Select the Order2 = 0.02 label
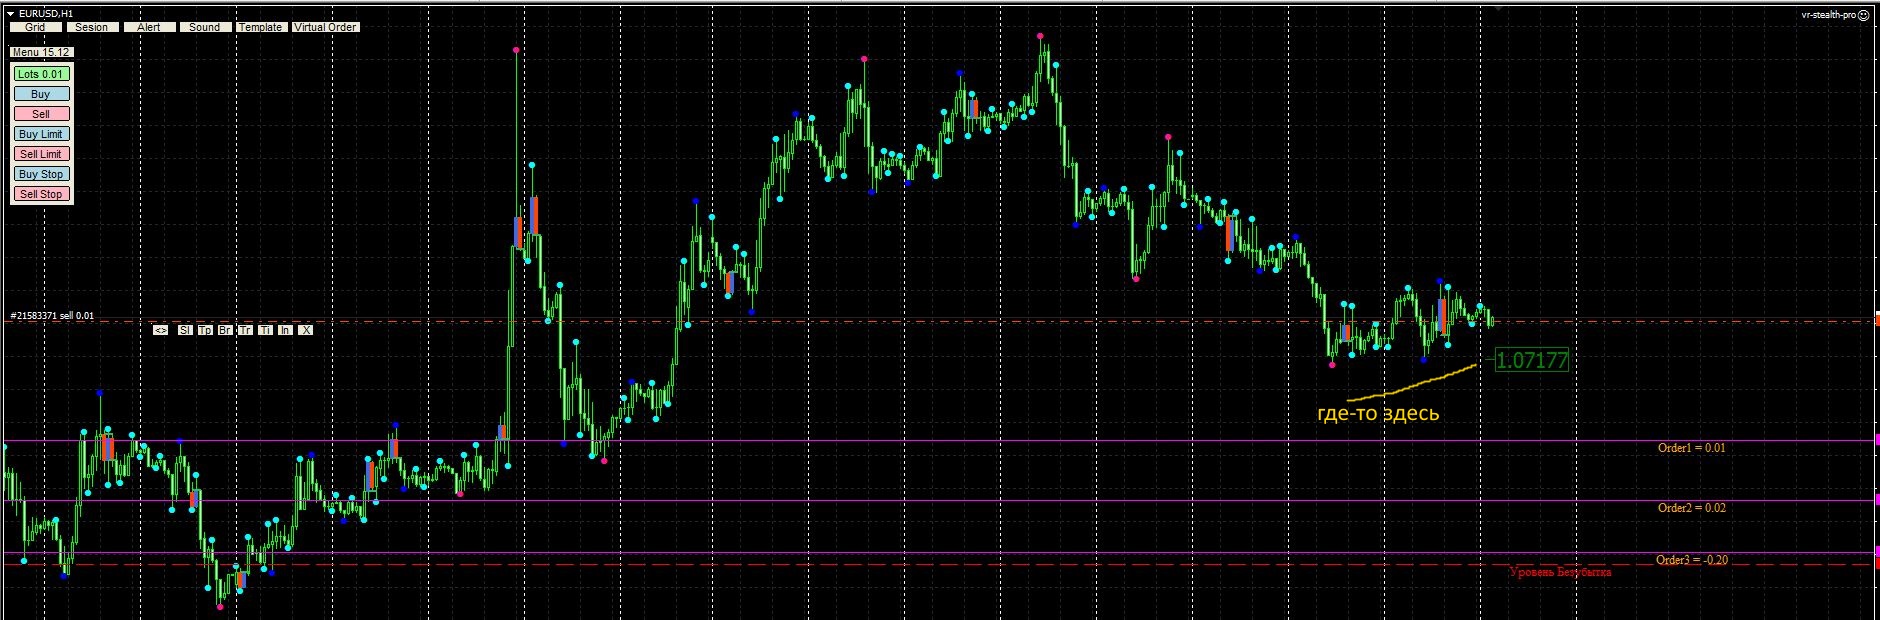The height and width of the screenshot is (620, 1880). tap(1691, 508)
